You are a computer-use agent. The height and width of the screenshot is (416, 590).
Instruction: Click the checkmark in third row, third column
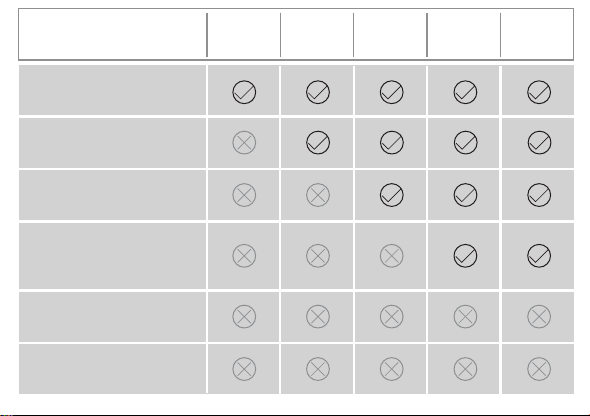[392, 195]
